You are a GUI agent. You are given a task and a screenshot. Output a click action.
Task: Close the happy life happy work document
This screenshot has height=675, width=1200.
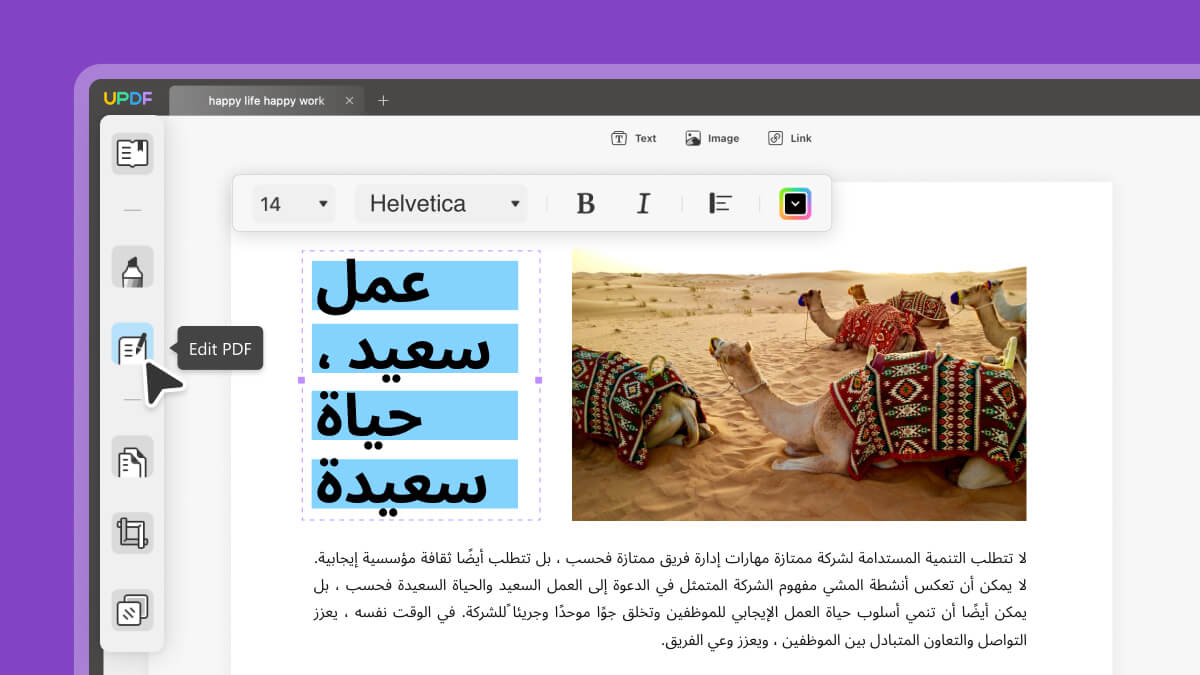pyautogui.click(x=349, y=100)
